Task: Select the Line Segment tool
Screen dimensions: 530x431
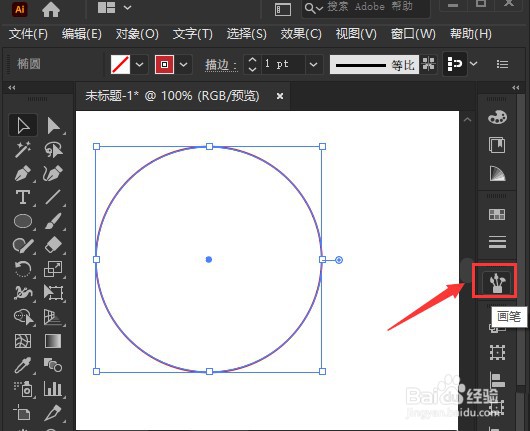Action: [x=53, y=197]
